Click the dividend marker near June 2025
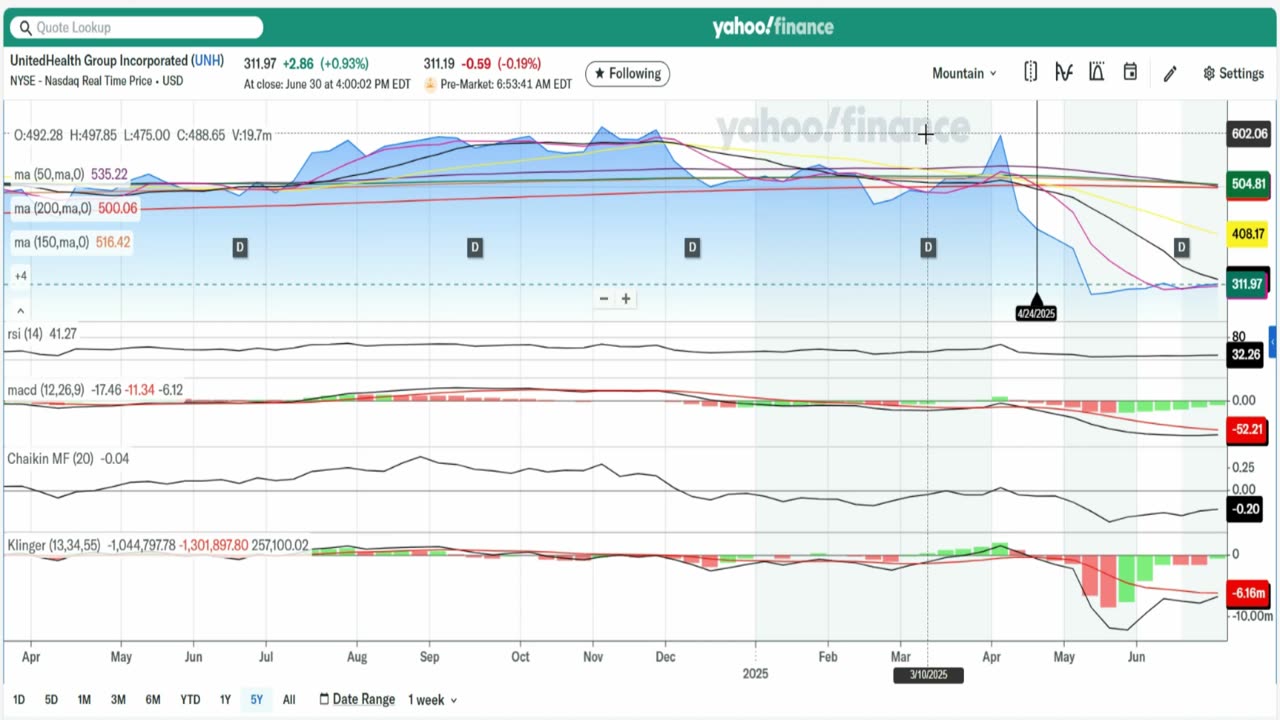The width and height of the screenshot is (1280, 720). [x=1182, y=247]
